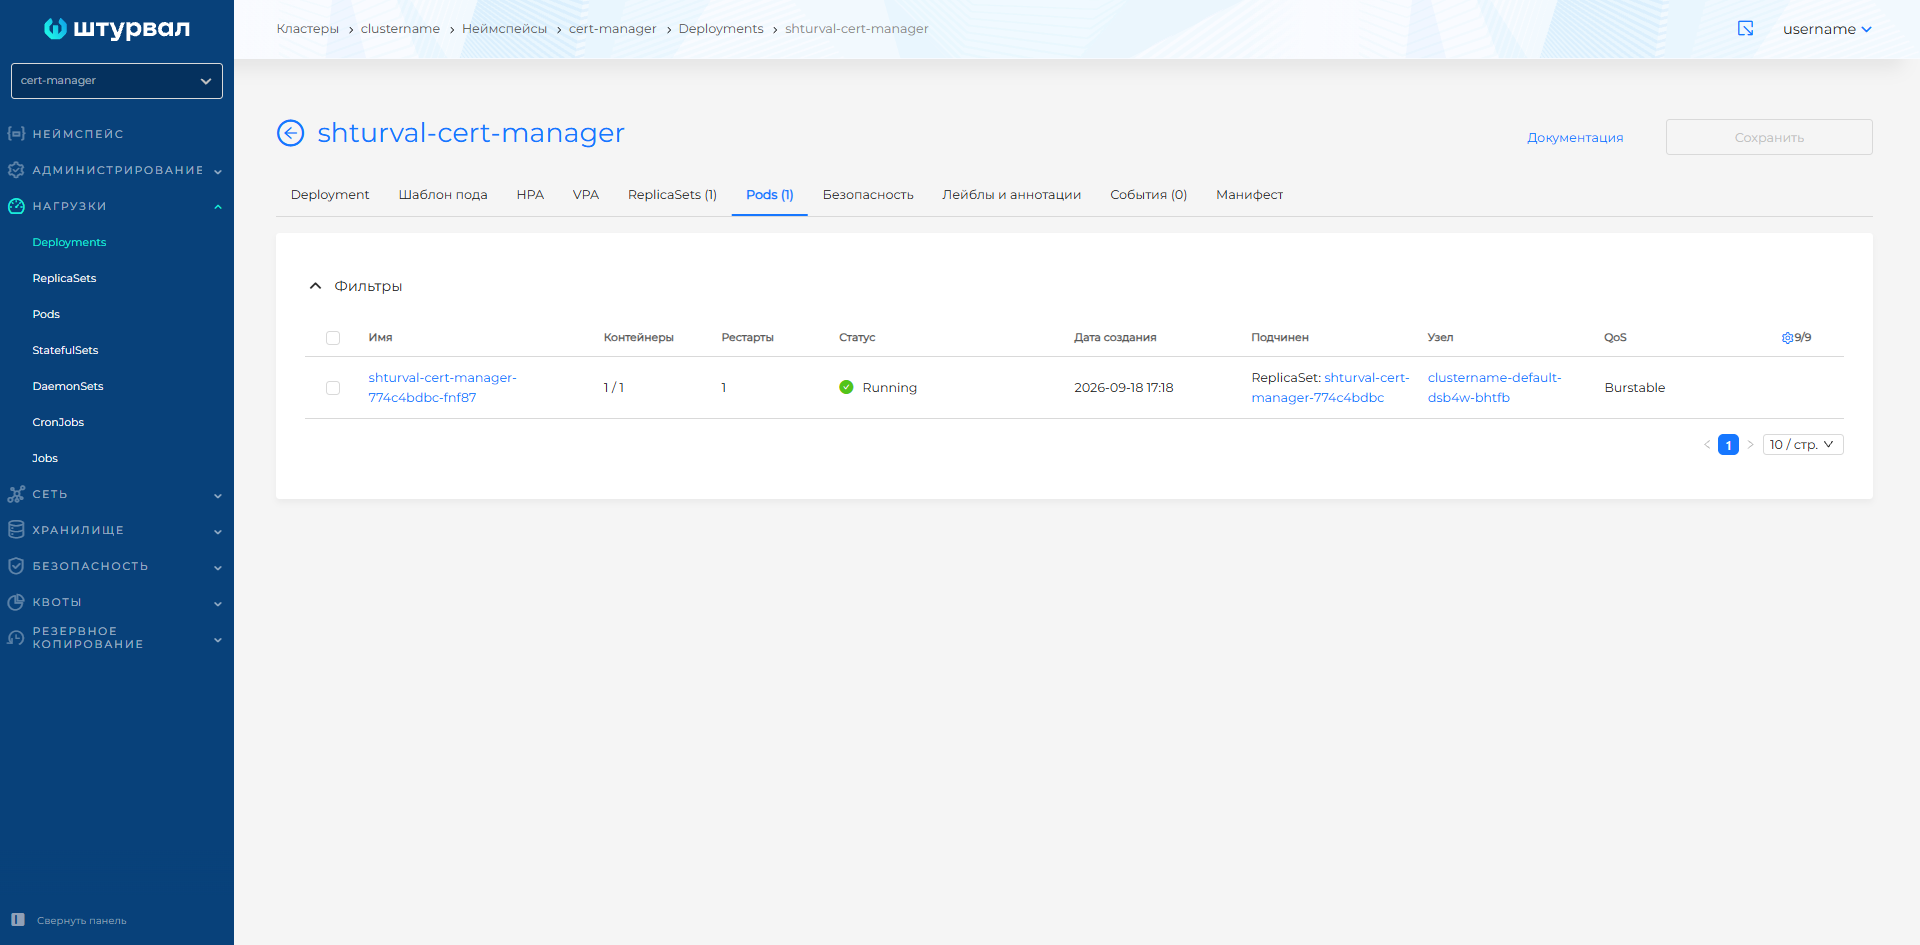Tick the select-all checkbox in table header
This screenshot has width=1920, height=945.
coord(333,338)
